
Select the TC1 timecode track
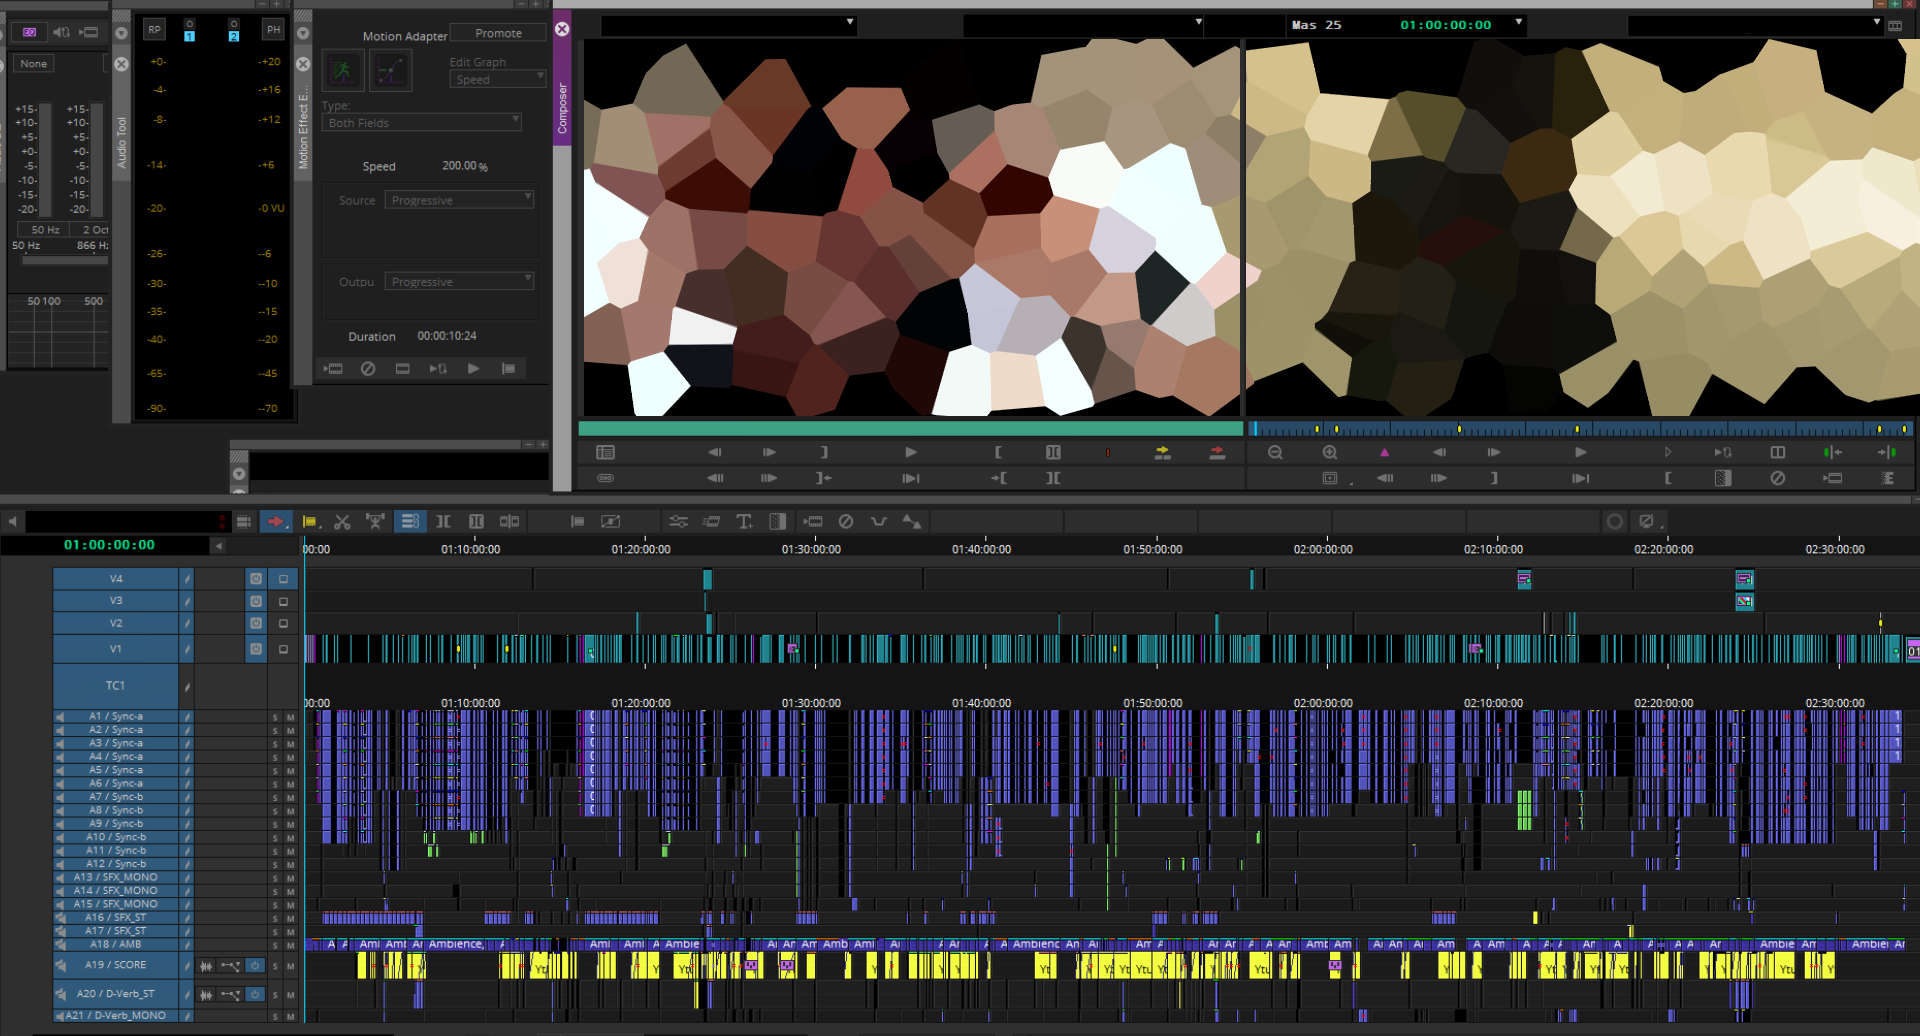(116, 686)
